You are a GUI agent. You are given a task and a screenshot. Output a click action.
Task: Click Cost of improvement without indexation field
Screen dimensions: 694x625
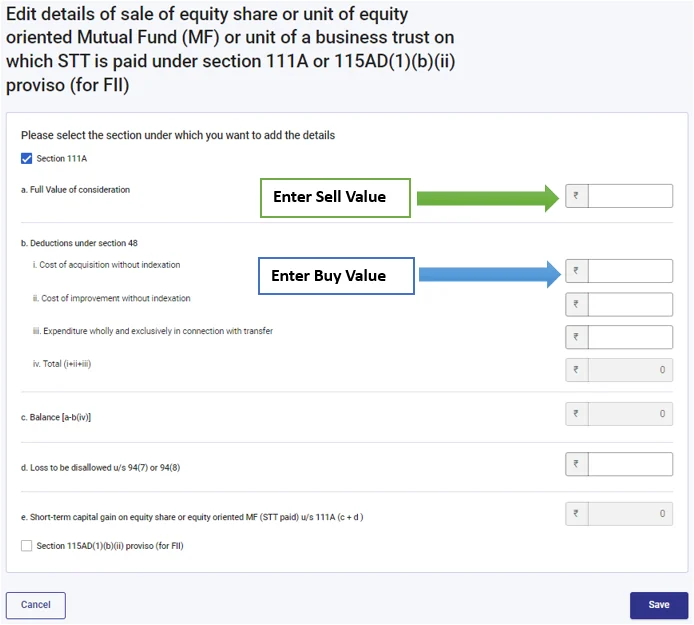[x=629, y=304]
